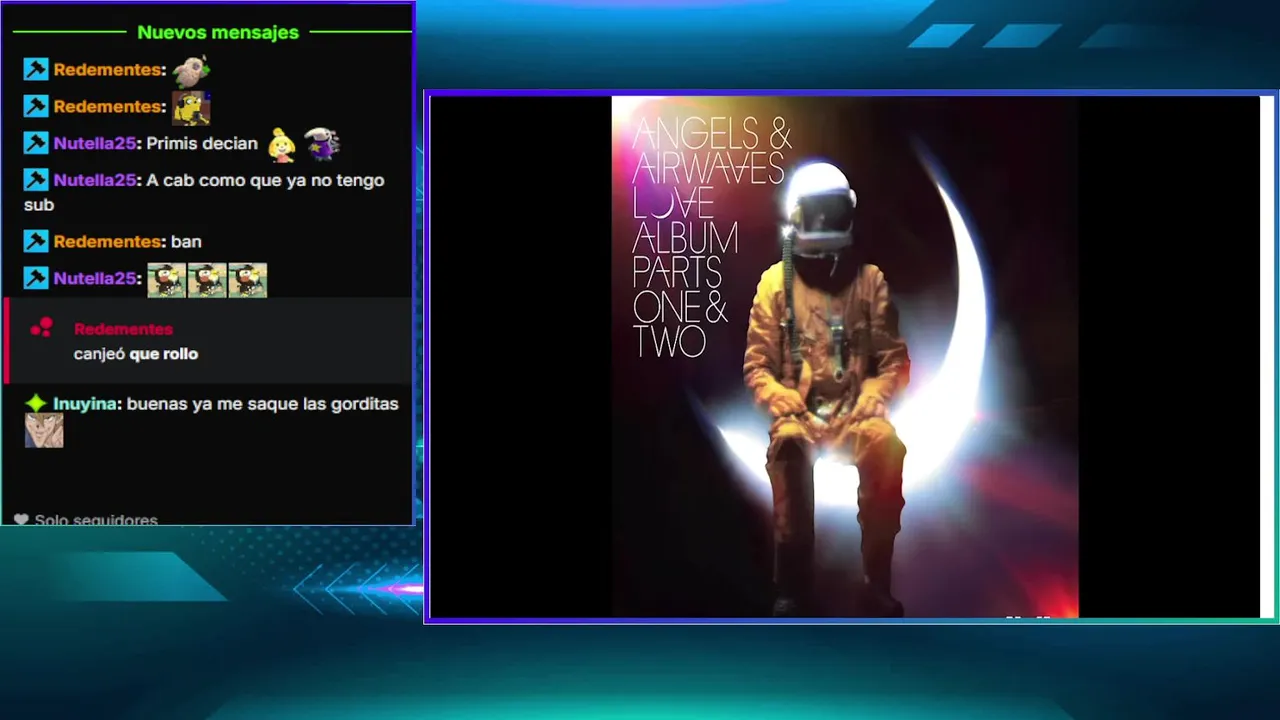This screenshot has height=720, width=1280.
Task: Click the yellow character emote in Redementes' second message
Action: point(190,107)
